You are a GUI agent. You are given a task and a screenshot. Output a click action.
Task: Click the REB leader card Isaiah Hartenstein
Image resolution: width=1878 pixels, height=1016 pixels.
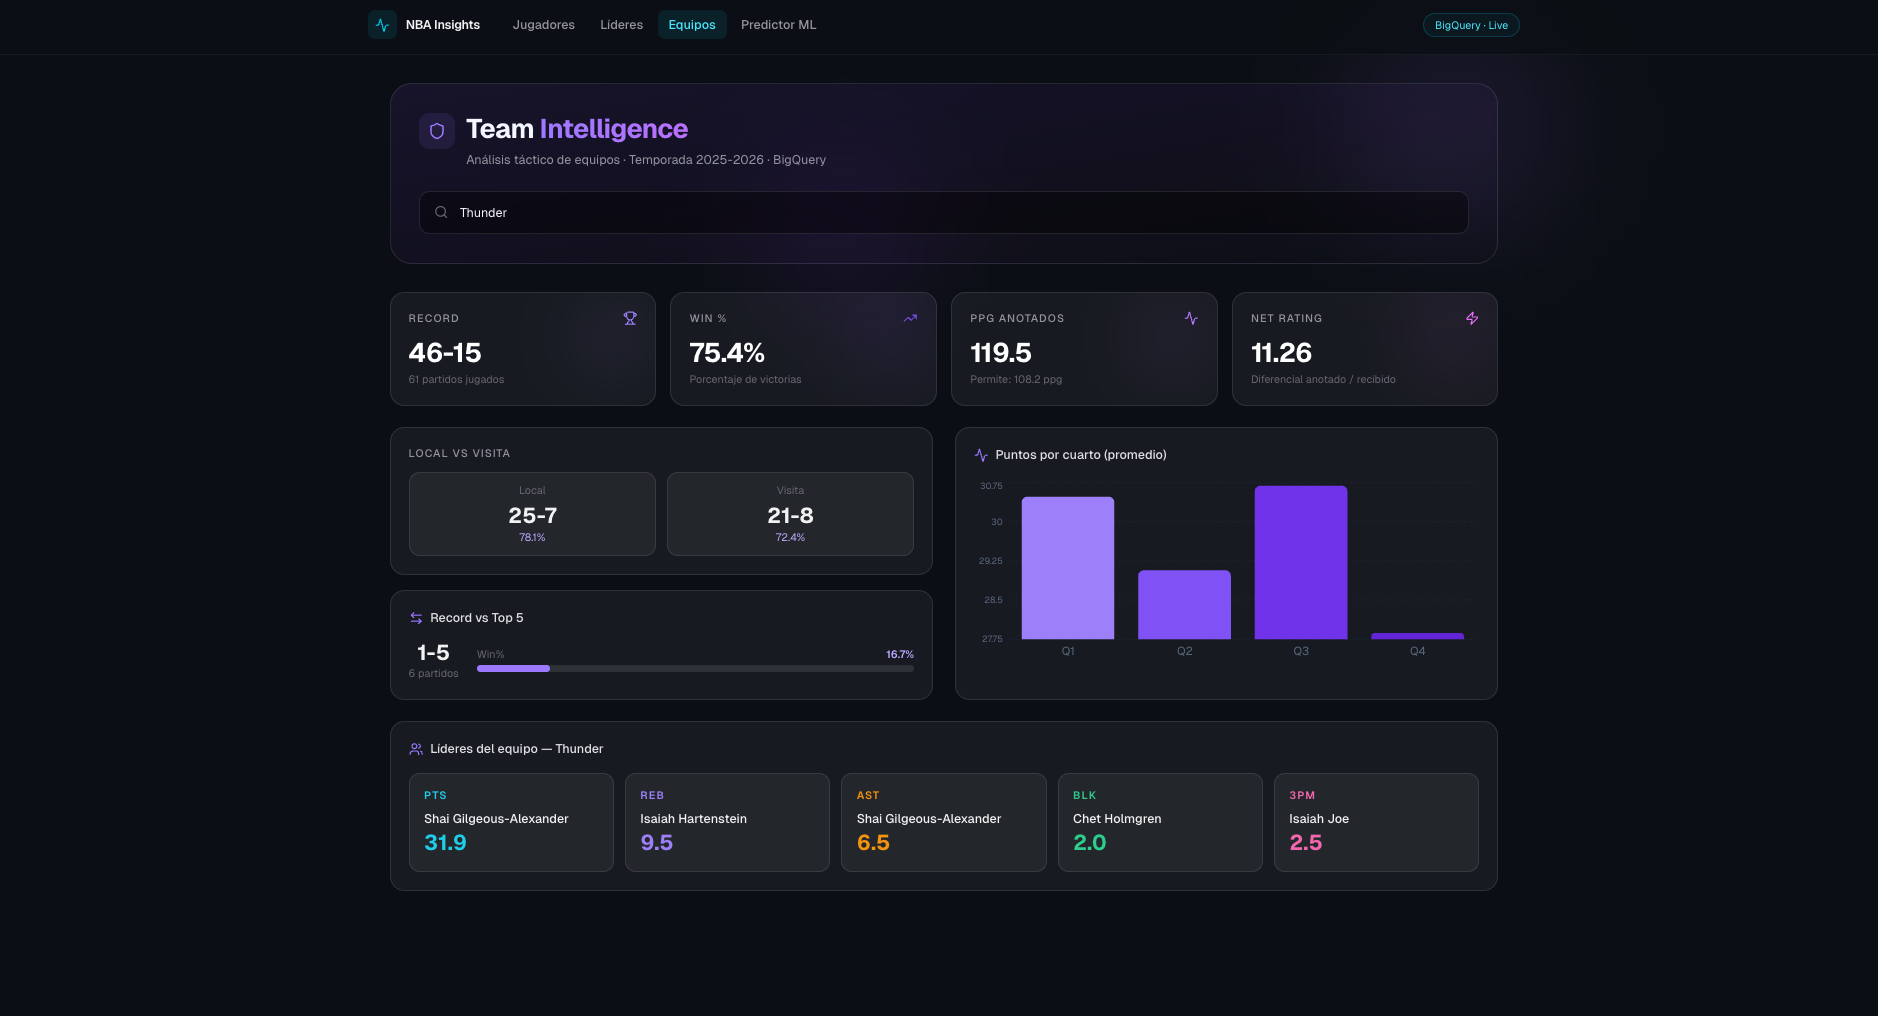727,822
